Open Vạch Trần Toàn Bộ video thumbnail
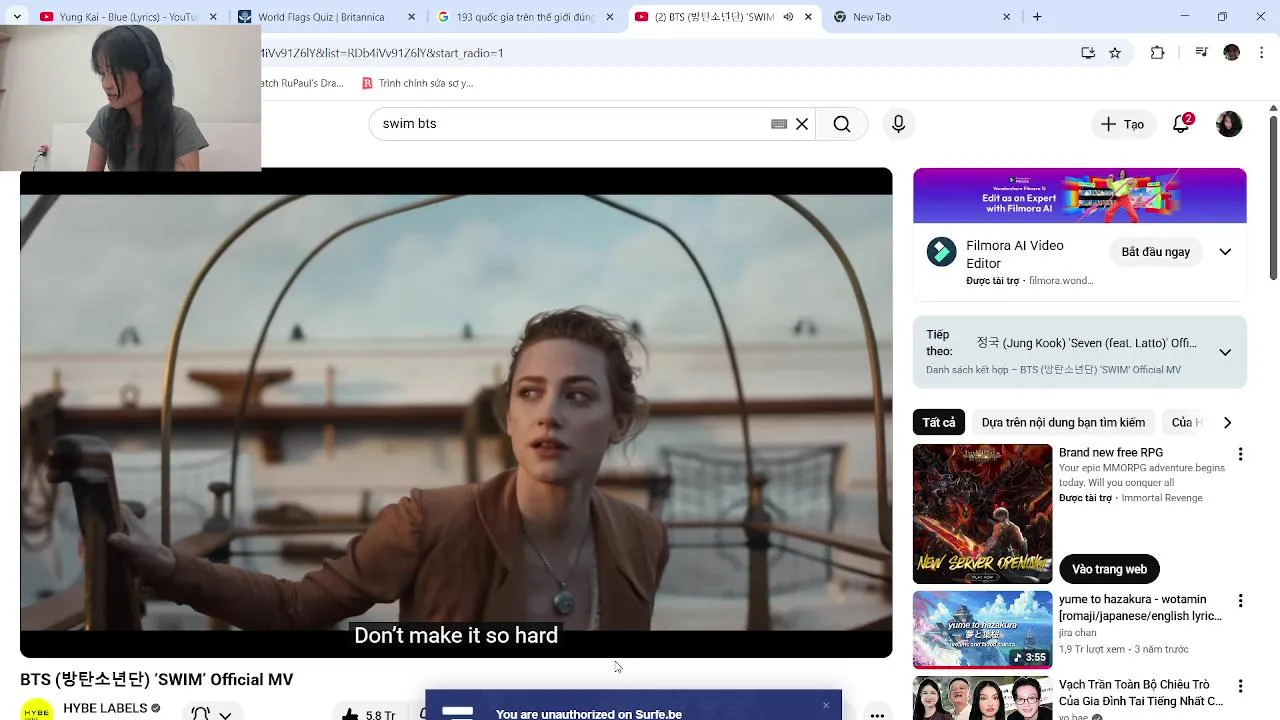 982,698
